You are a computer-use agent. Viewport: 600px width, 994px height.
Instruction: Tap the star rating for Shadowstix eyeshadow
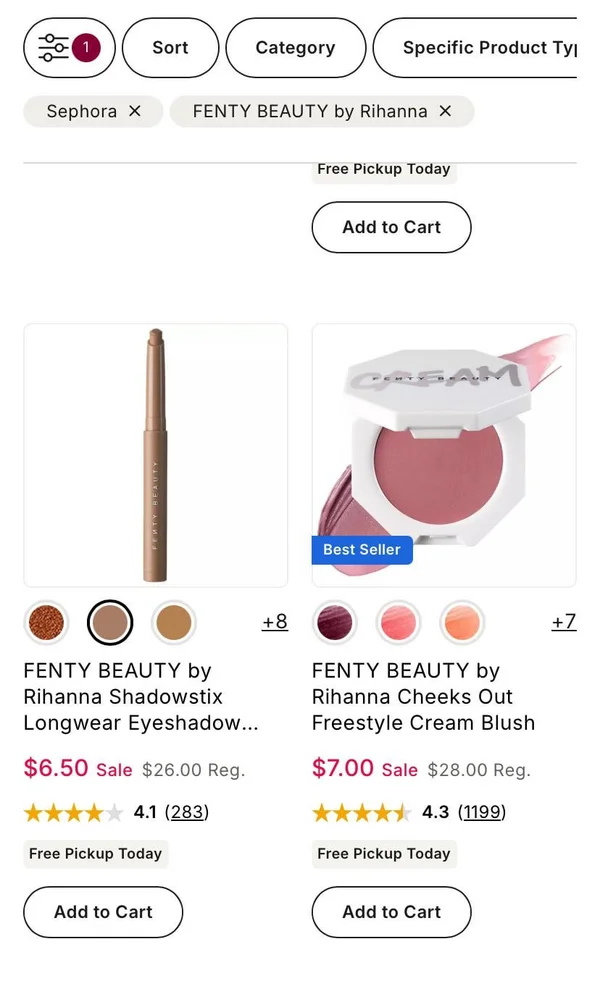coord(73,812)
